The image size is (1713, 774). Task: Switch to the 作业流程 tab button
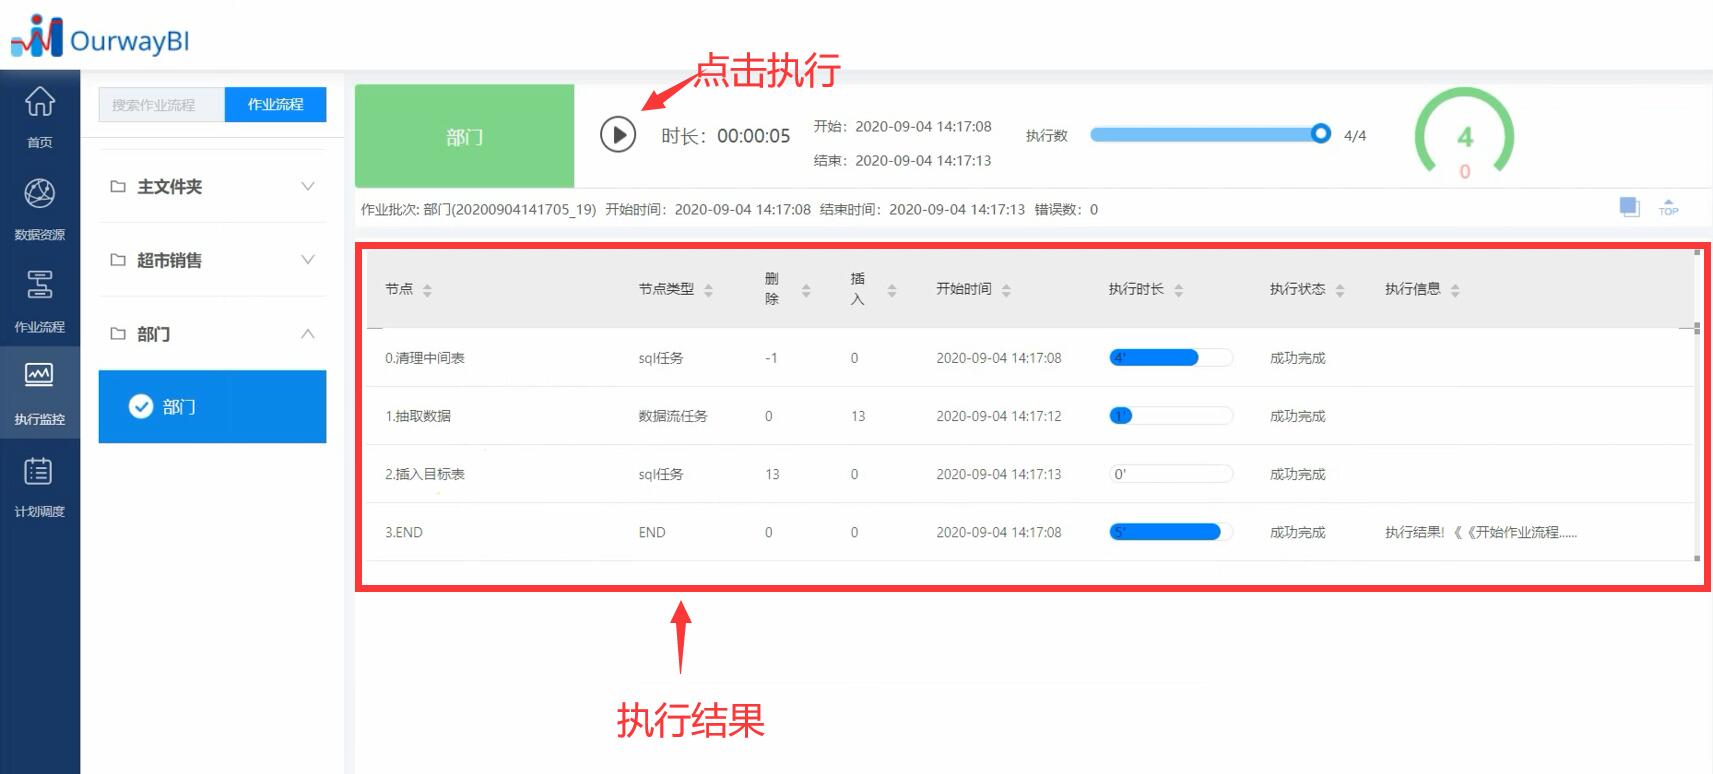(275, 104)
